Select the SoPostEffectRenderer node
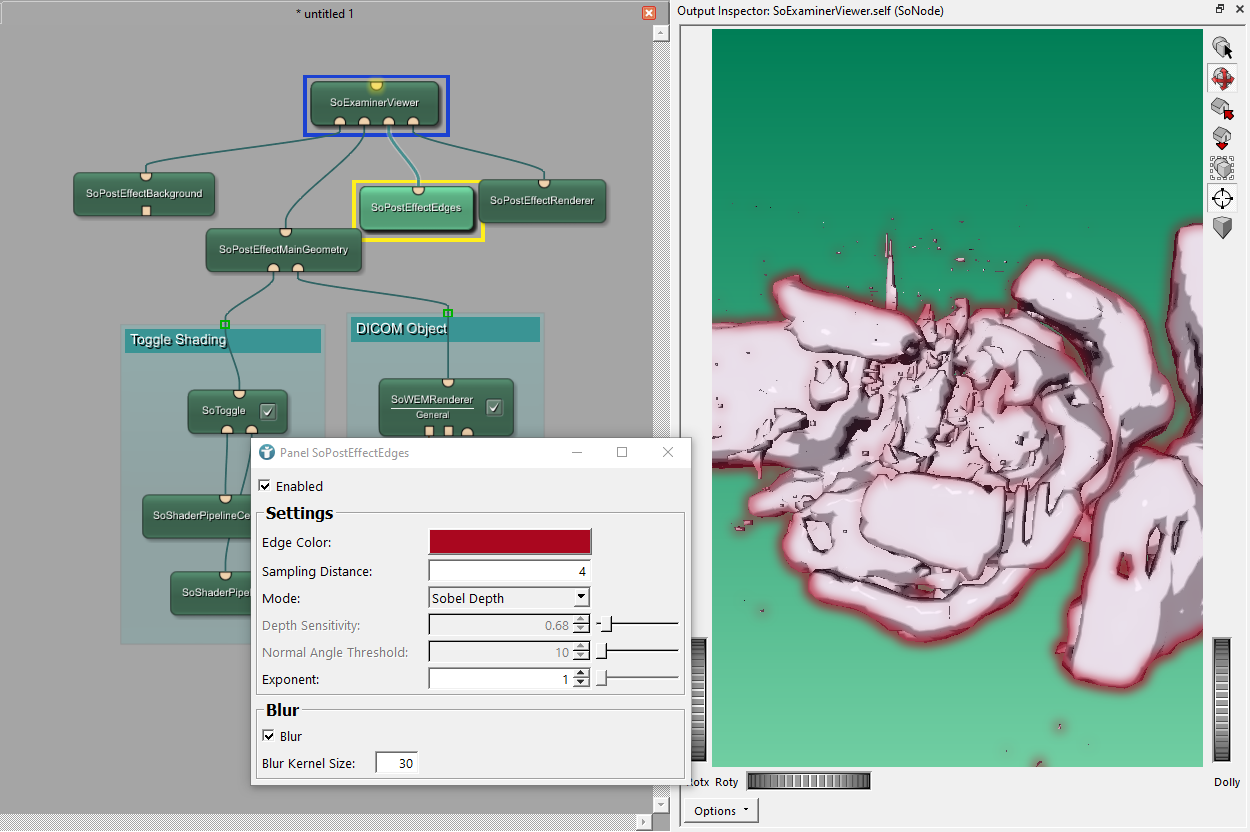This screenshot has width=1250, height=832. 542,201
